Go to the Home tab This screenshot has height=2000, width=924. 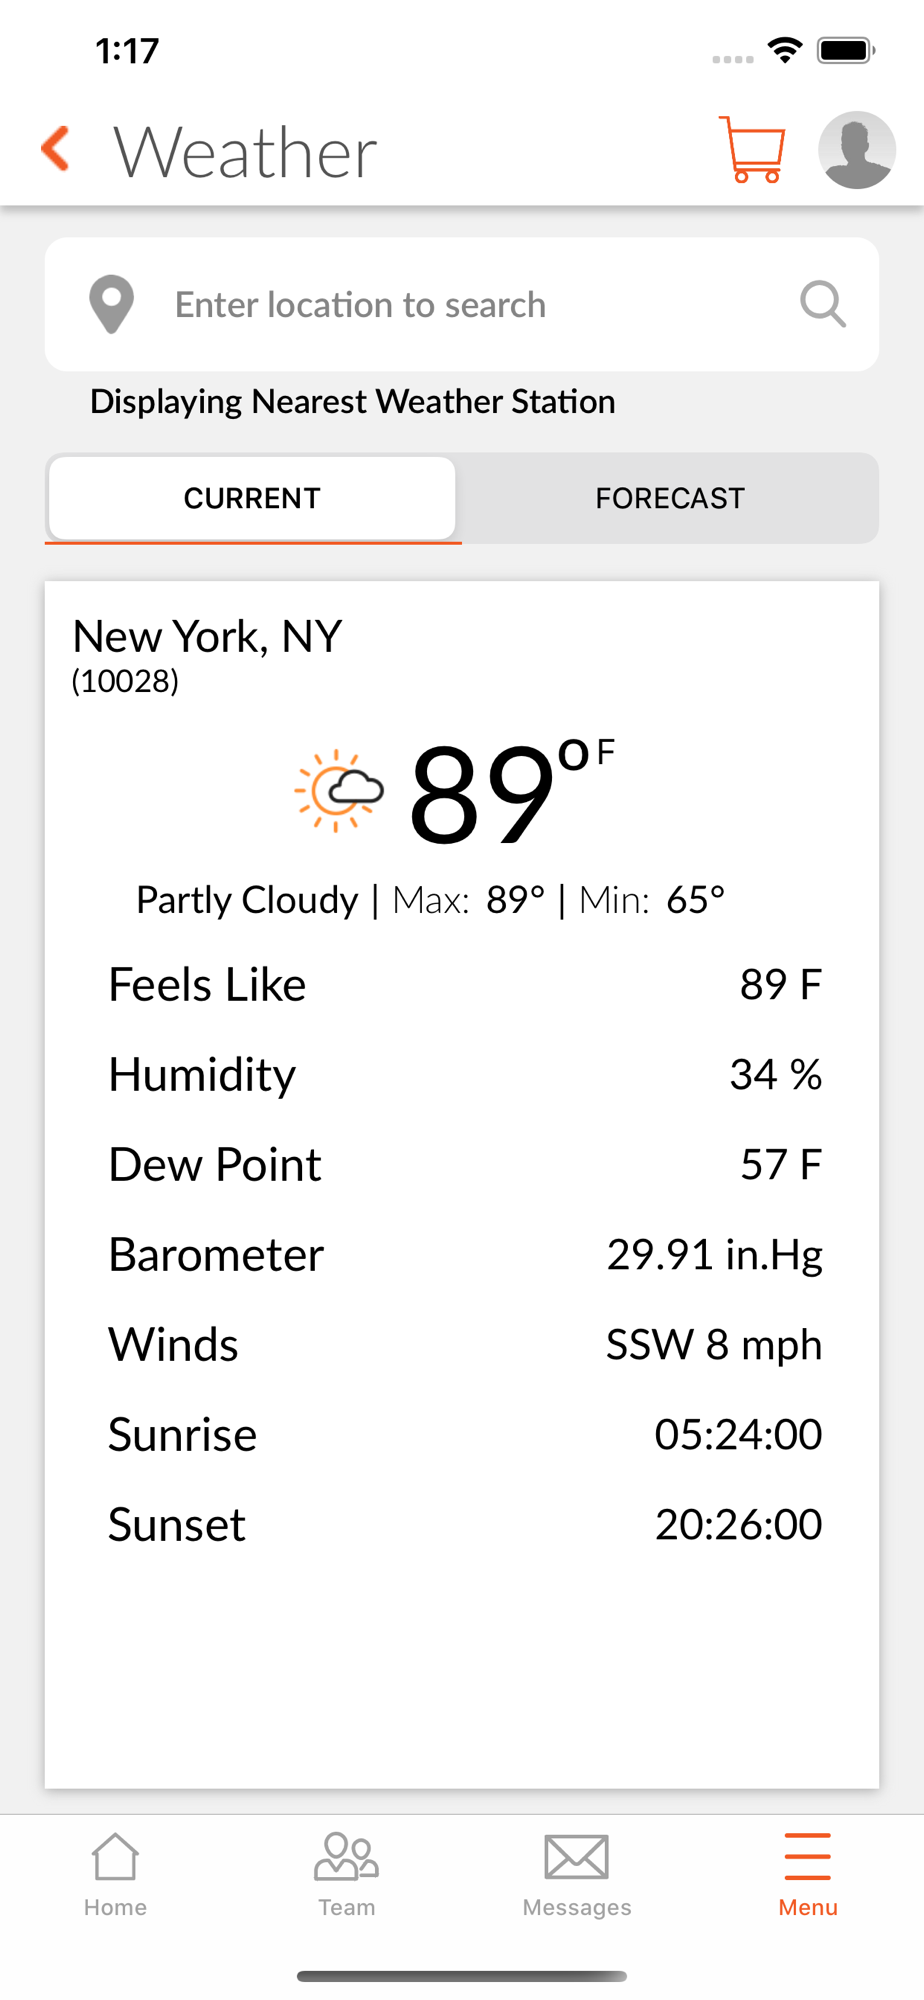[115, 1875]
